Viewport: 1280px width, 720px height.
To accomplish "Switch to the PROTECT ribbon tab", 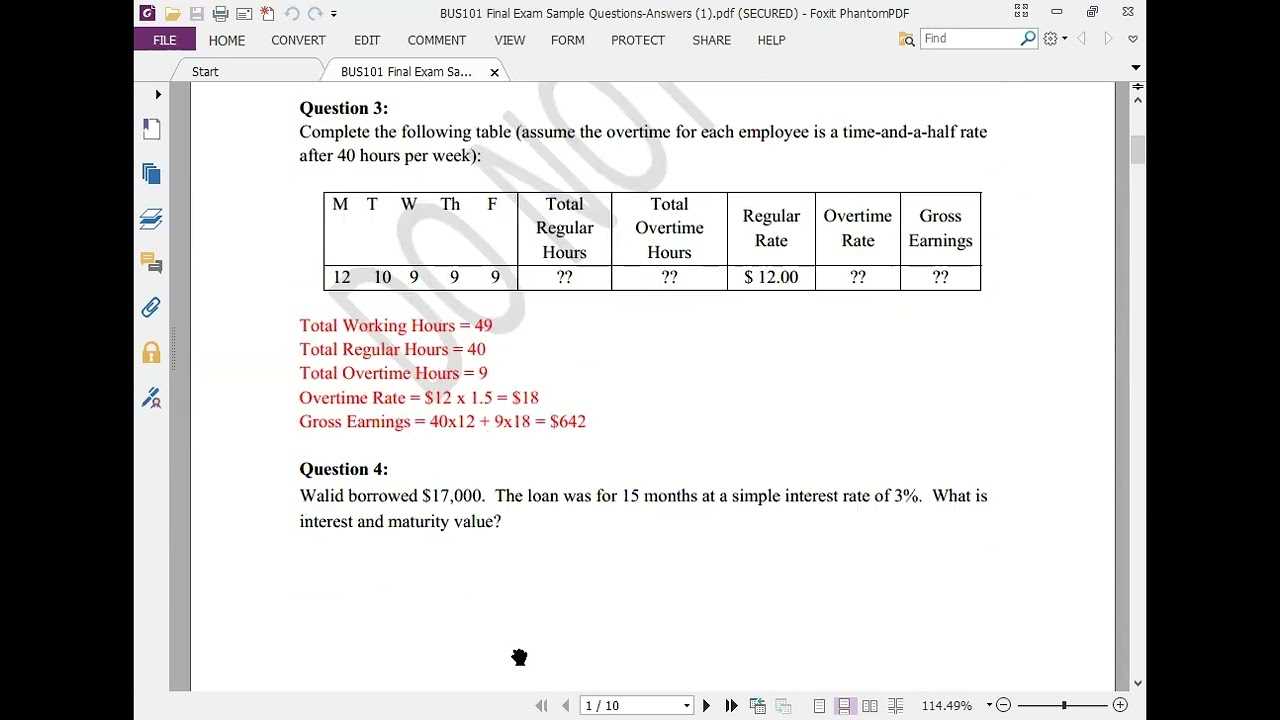I will point(638,40).
